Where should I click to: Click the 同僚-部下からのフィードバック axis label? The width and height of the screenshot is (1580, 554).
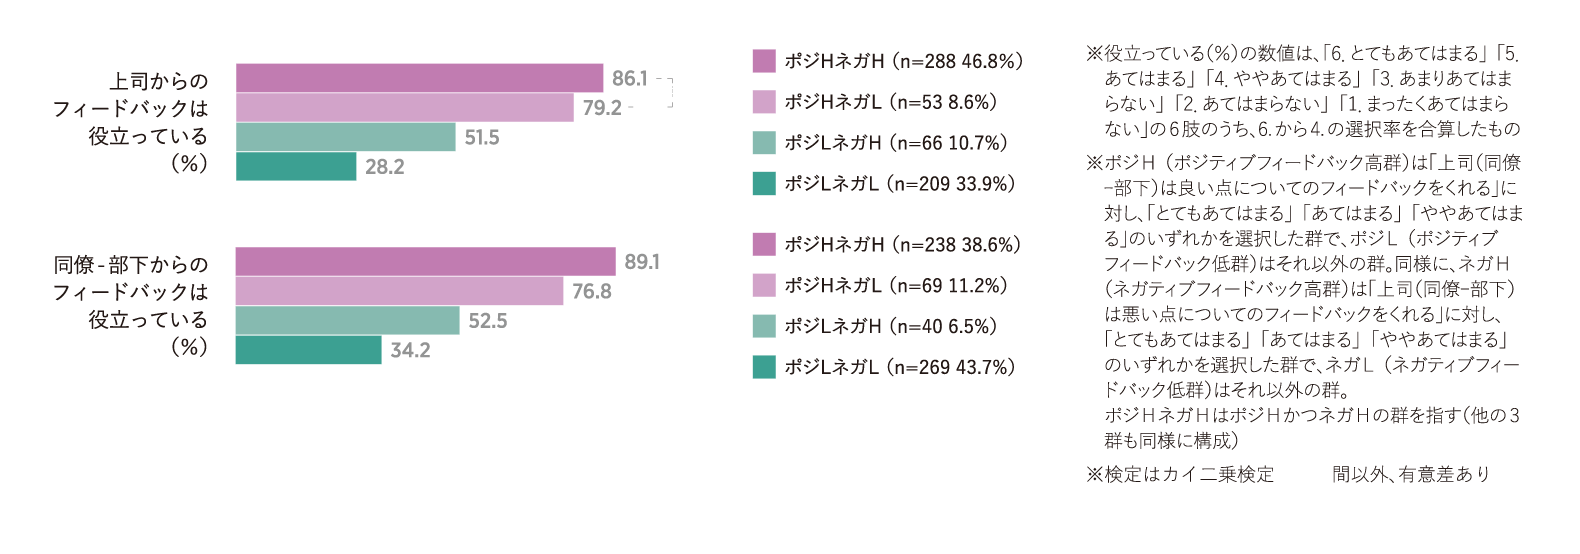point(130,305)
